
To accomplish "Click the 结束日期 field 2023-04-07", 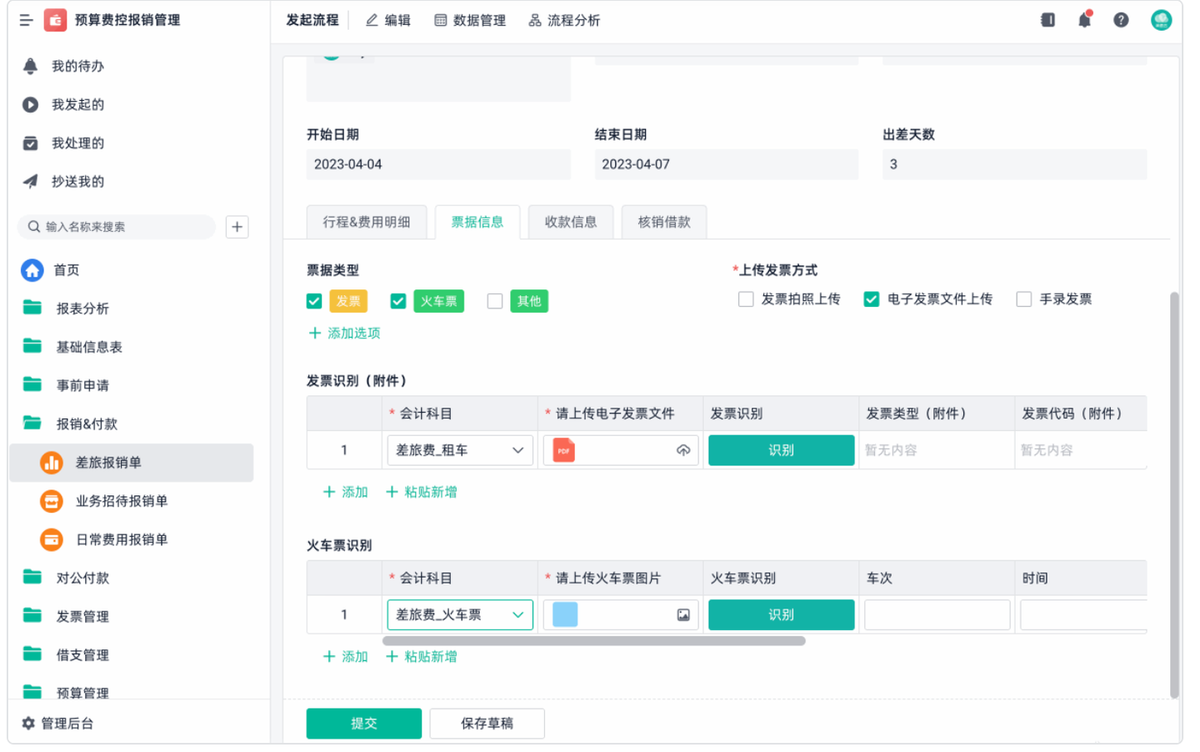I will pos(726,164).
